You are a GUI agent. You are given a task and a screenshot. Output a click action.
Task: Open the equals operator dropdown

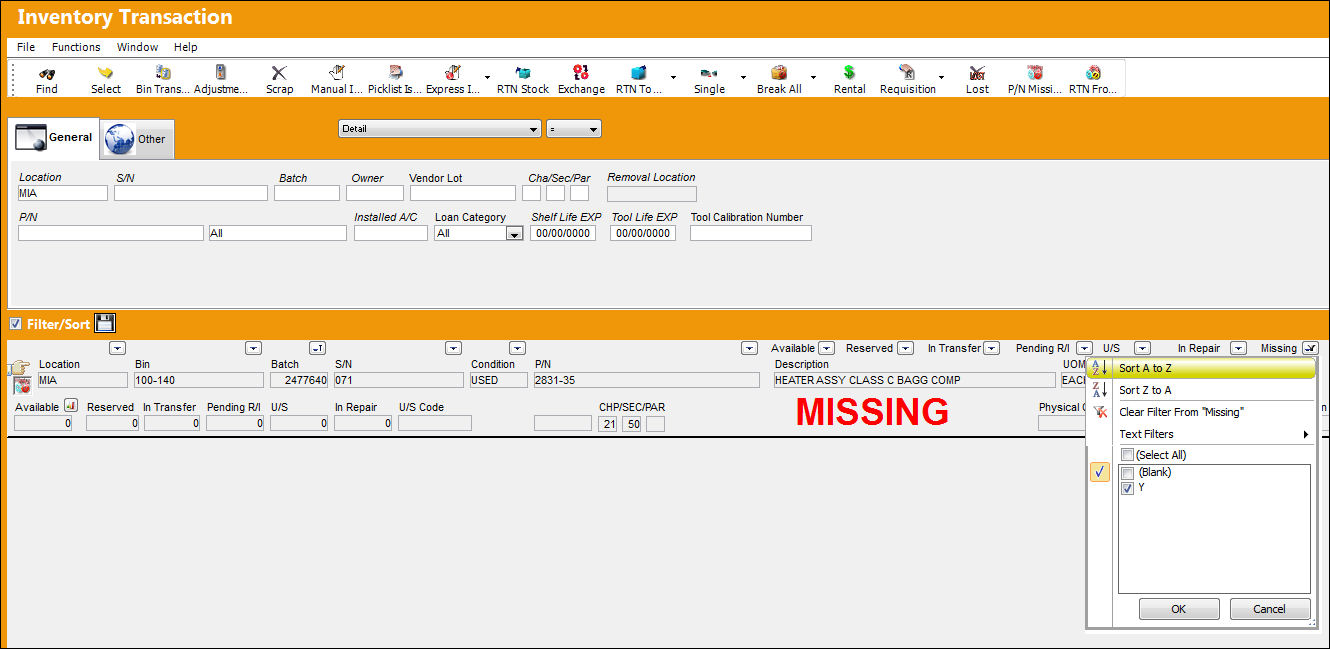coord(573,129)
